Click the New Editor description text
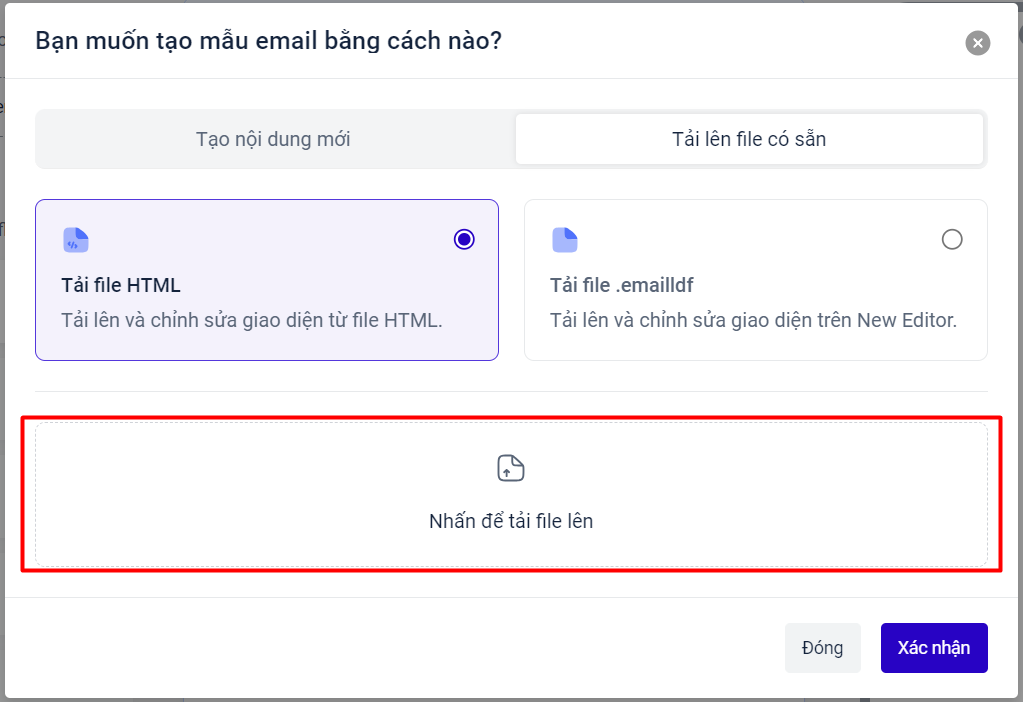 (x=754, y=320)
